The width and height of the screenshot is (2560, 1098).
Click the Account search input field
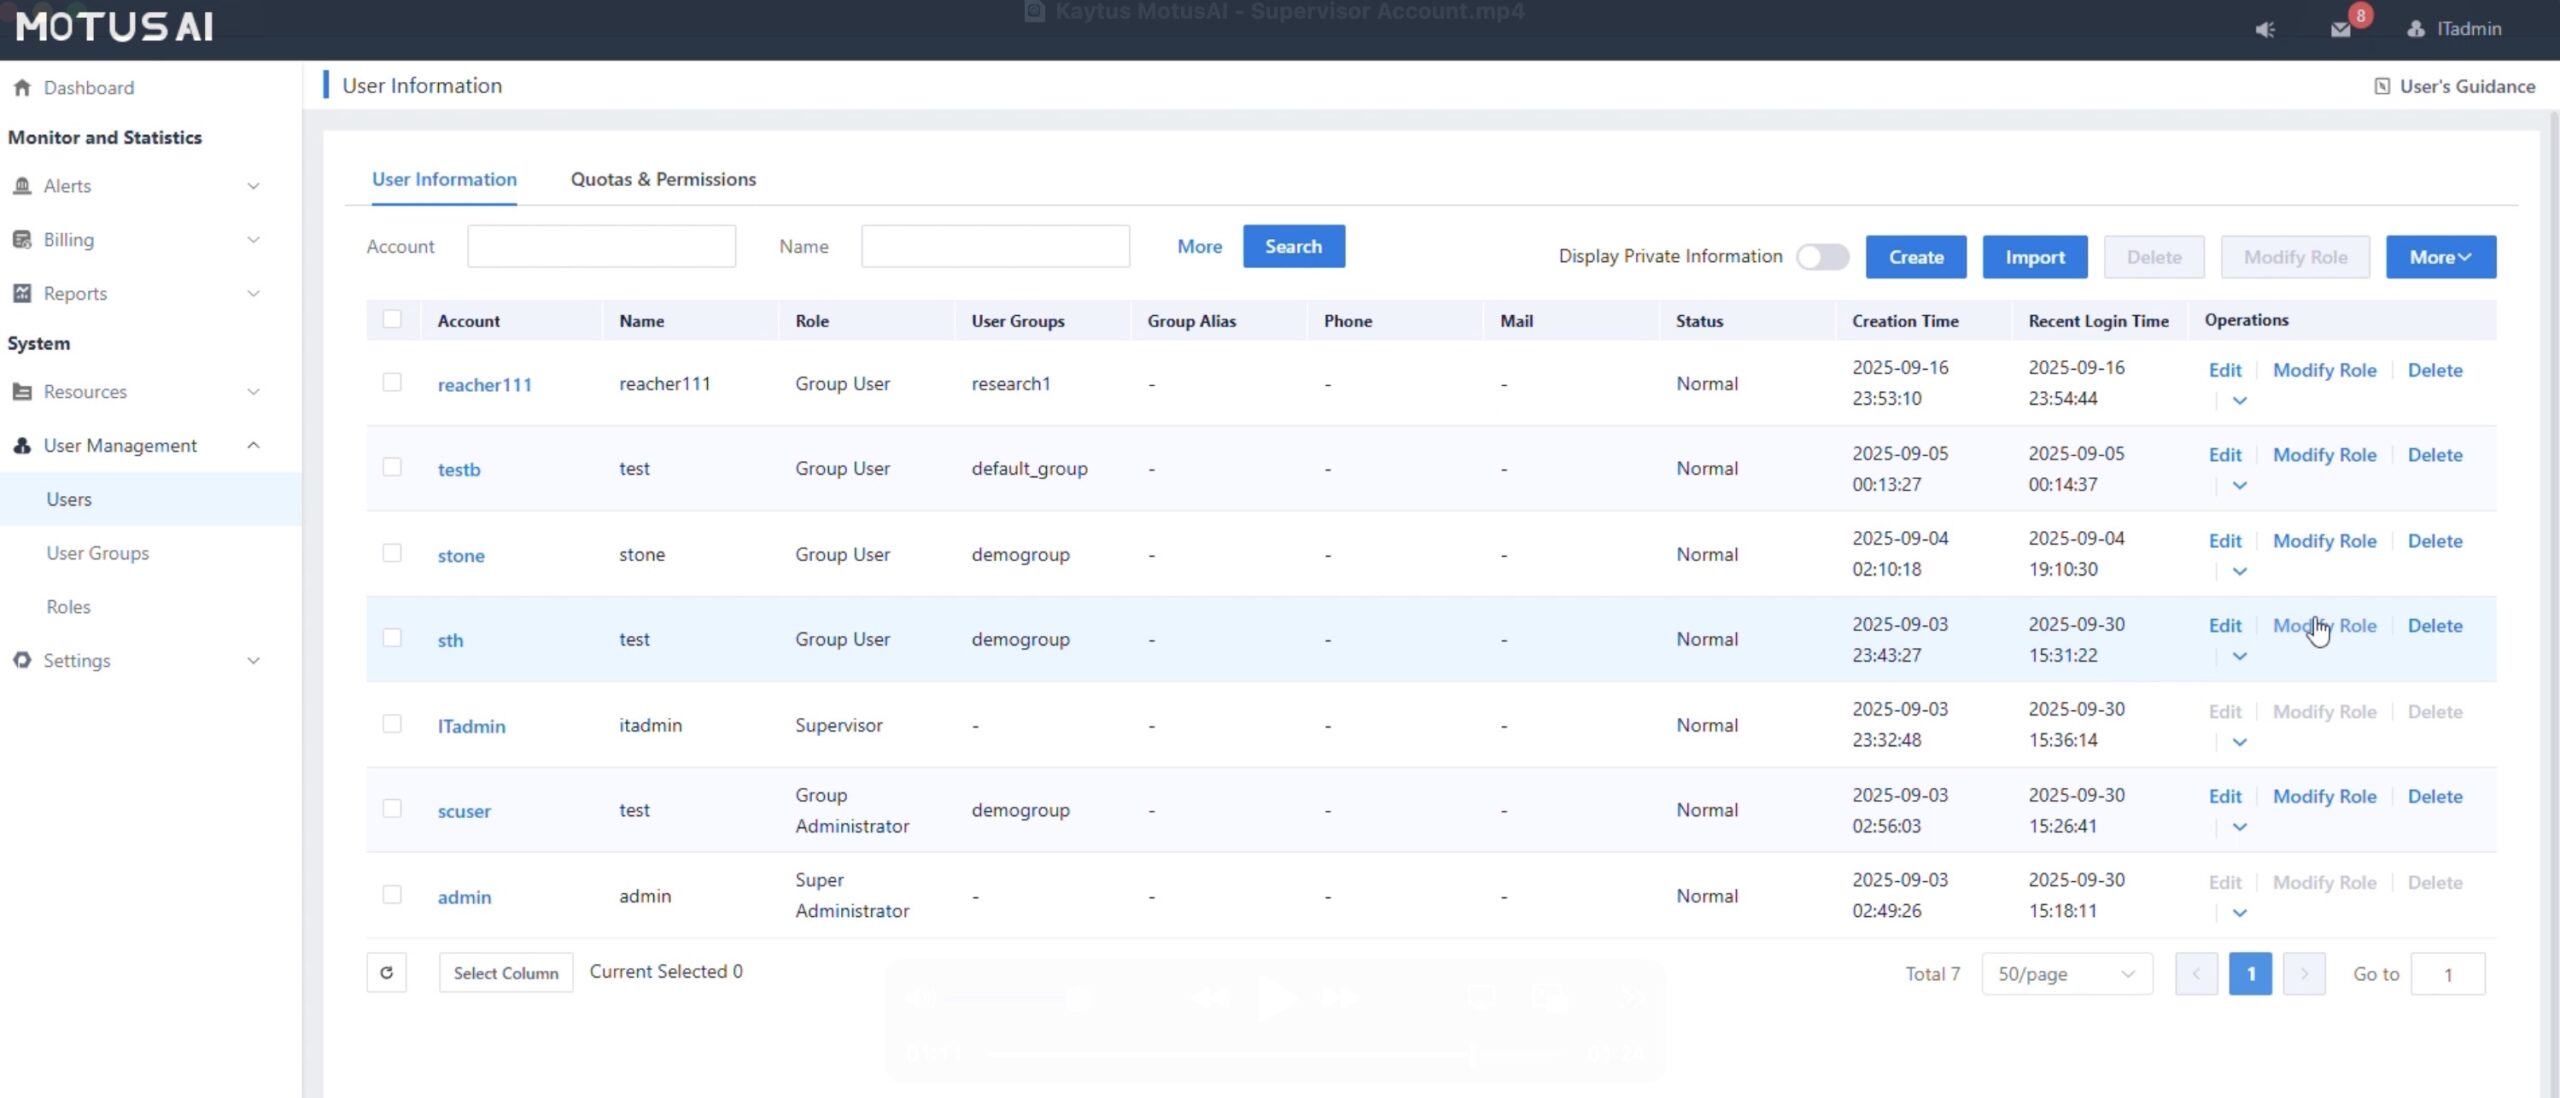tap(601, 246)
